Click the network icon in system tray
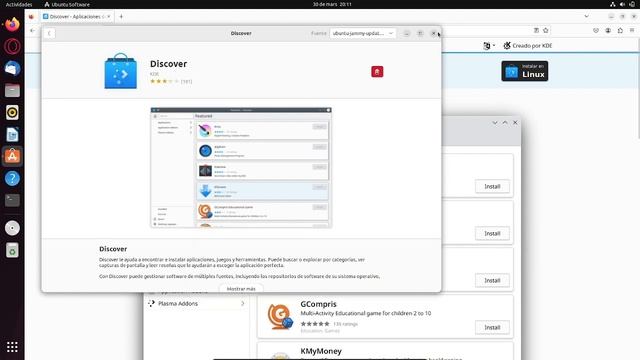The image size is (640, 360). (613, 4)
